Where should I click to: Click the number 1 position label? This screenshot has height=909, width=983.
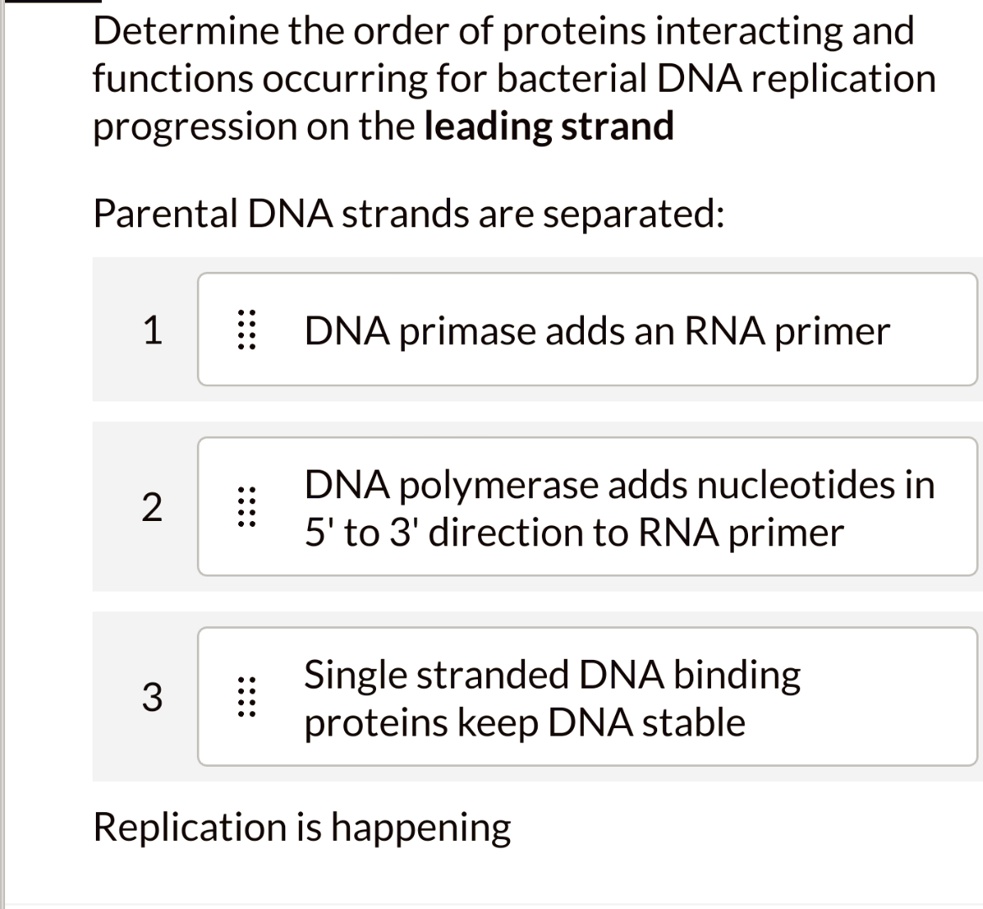pos(152,330)
